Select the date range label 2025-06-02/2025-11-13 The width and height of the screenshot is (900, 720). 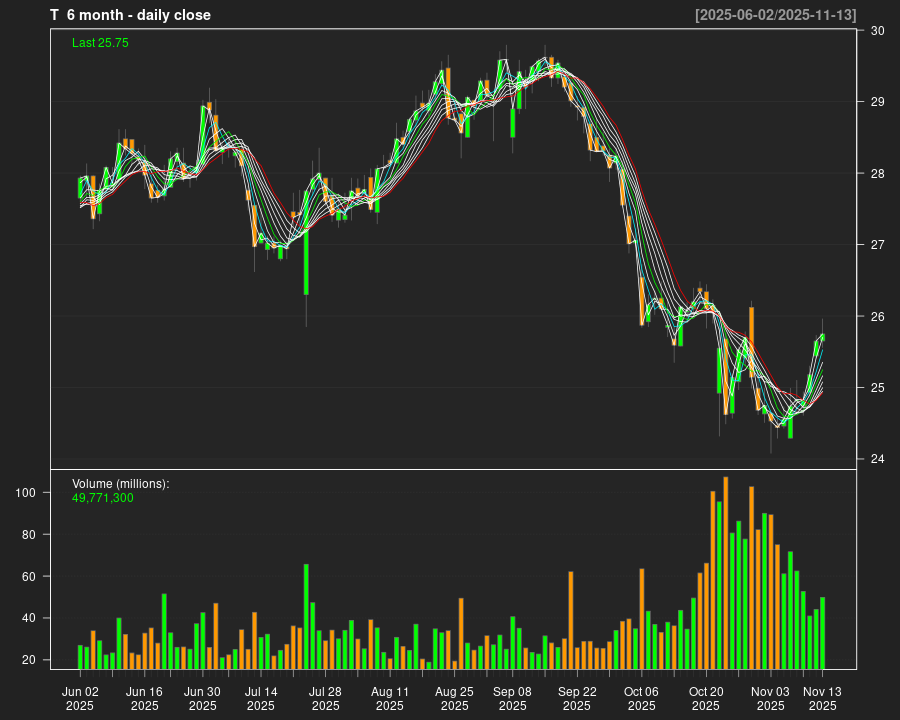pyautogui.click(x=775, y=15)
